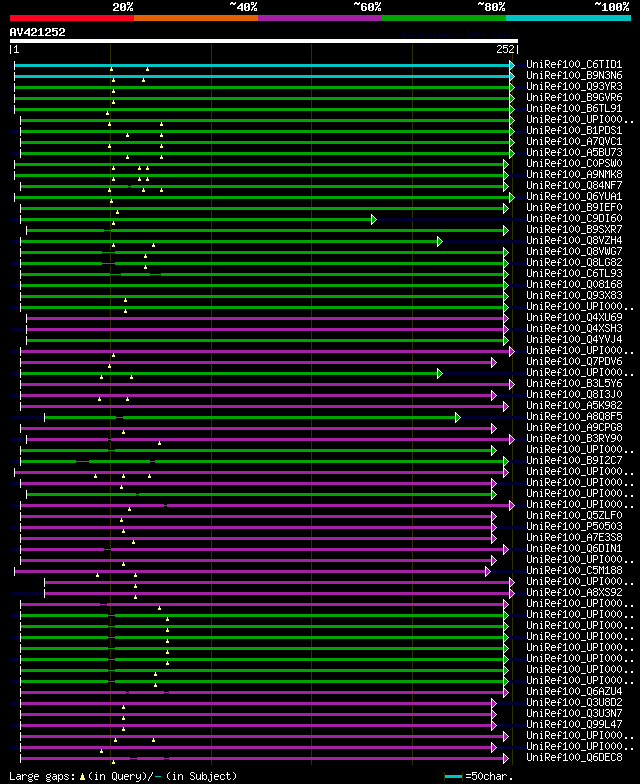
Task: Select the UniRef100_Q6DIN1 label
Action: pyautogui.click(x=574, y=548)
